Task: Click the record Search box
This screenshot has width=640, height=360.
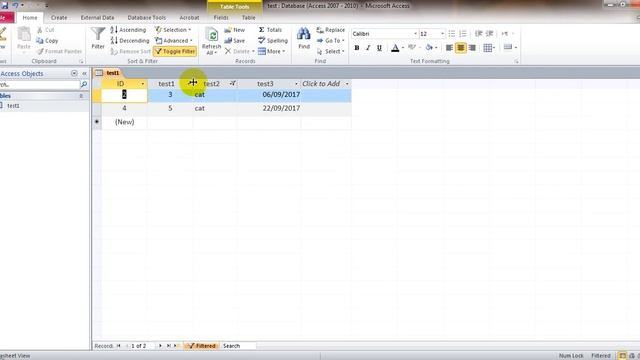Action: [239, 346]
